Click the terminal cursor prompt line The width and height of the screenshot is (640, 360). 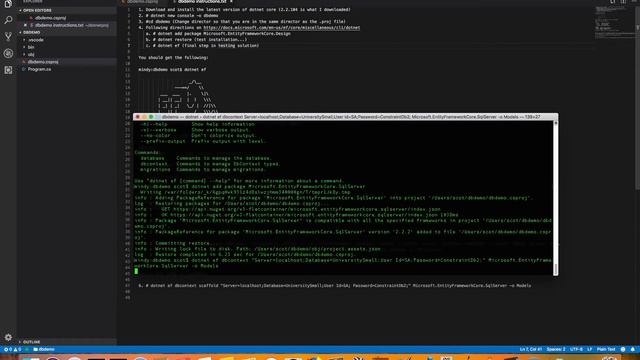point(136,271)
